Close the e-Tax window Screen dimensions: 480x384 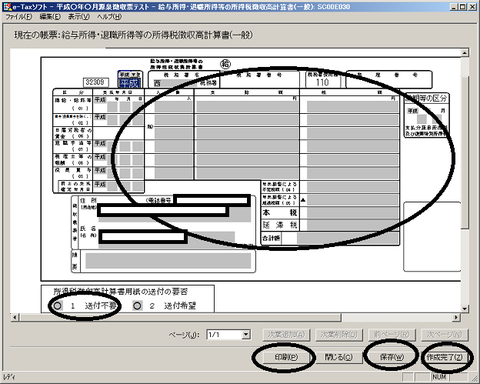click(x=473, y=7)
